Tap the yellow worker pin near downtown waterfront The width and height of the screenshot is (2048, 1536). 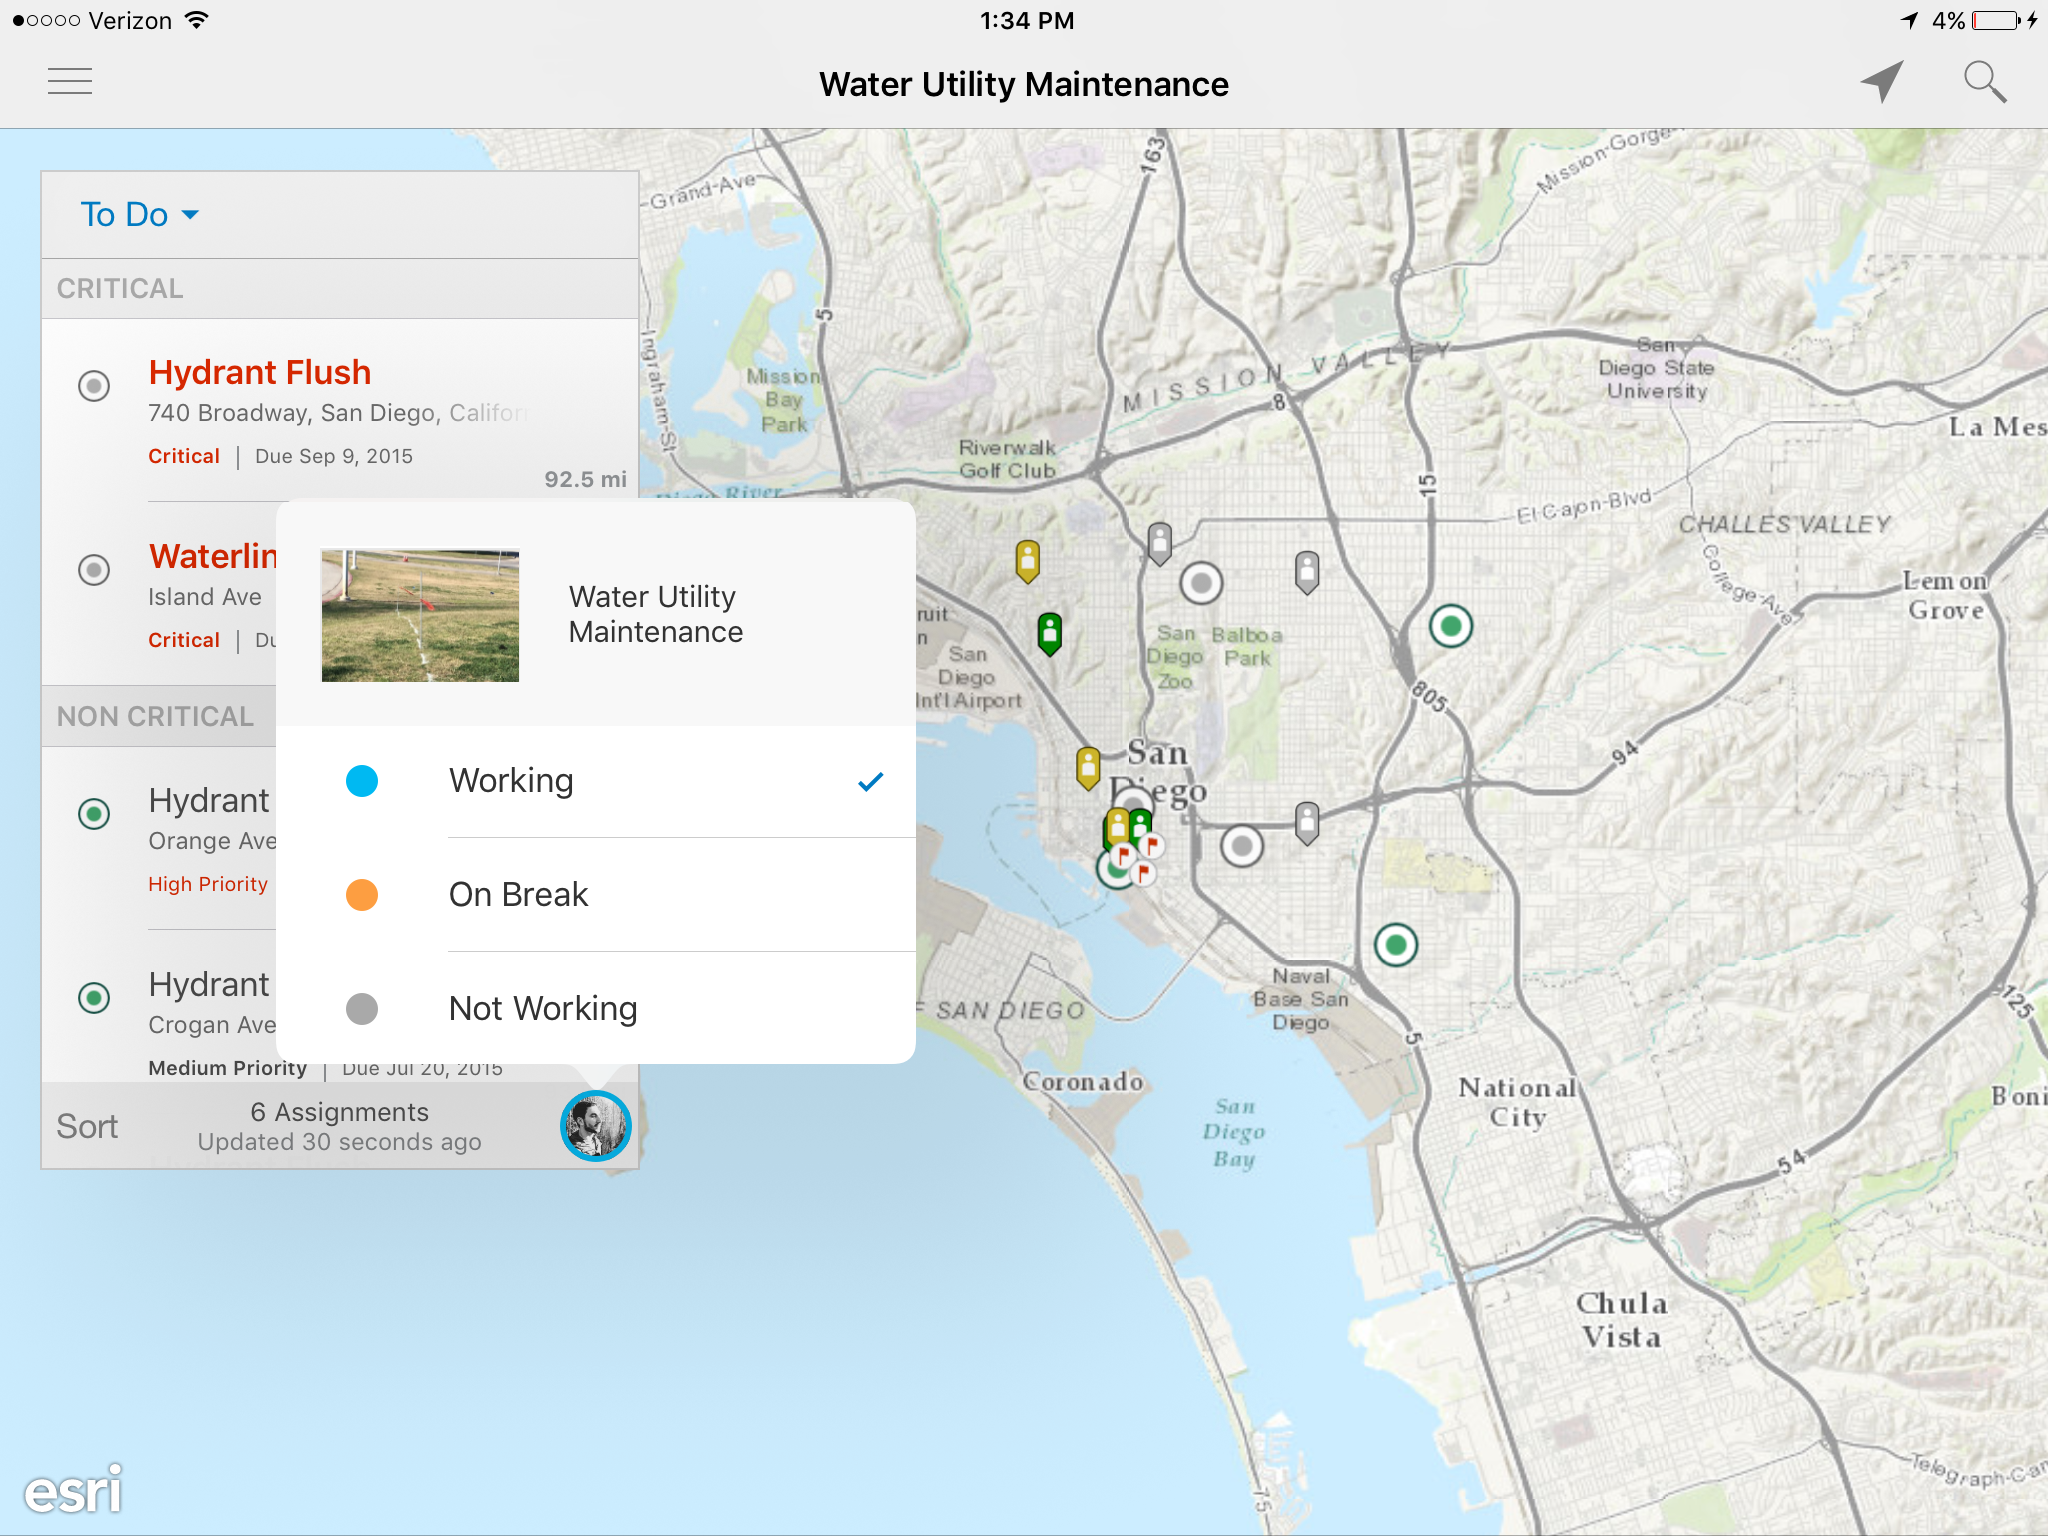point(1088,768)
